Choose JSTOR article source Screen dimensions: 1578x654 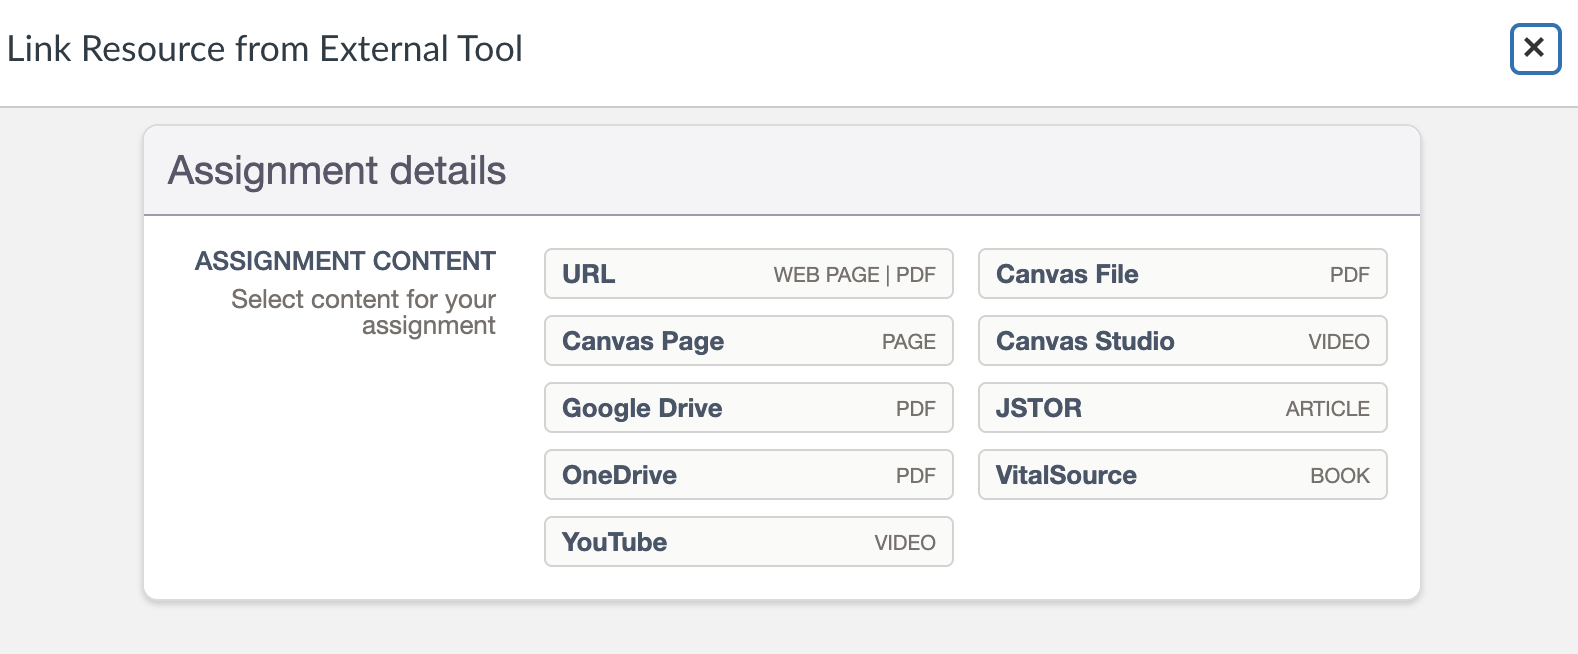point(1182,408)
